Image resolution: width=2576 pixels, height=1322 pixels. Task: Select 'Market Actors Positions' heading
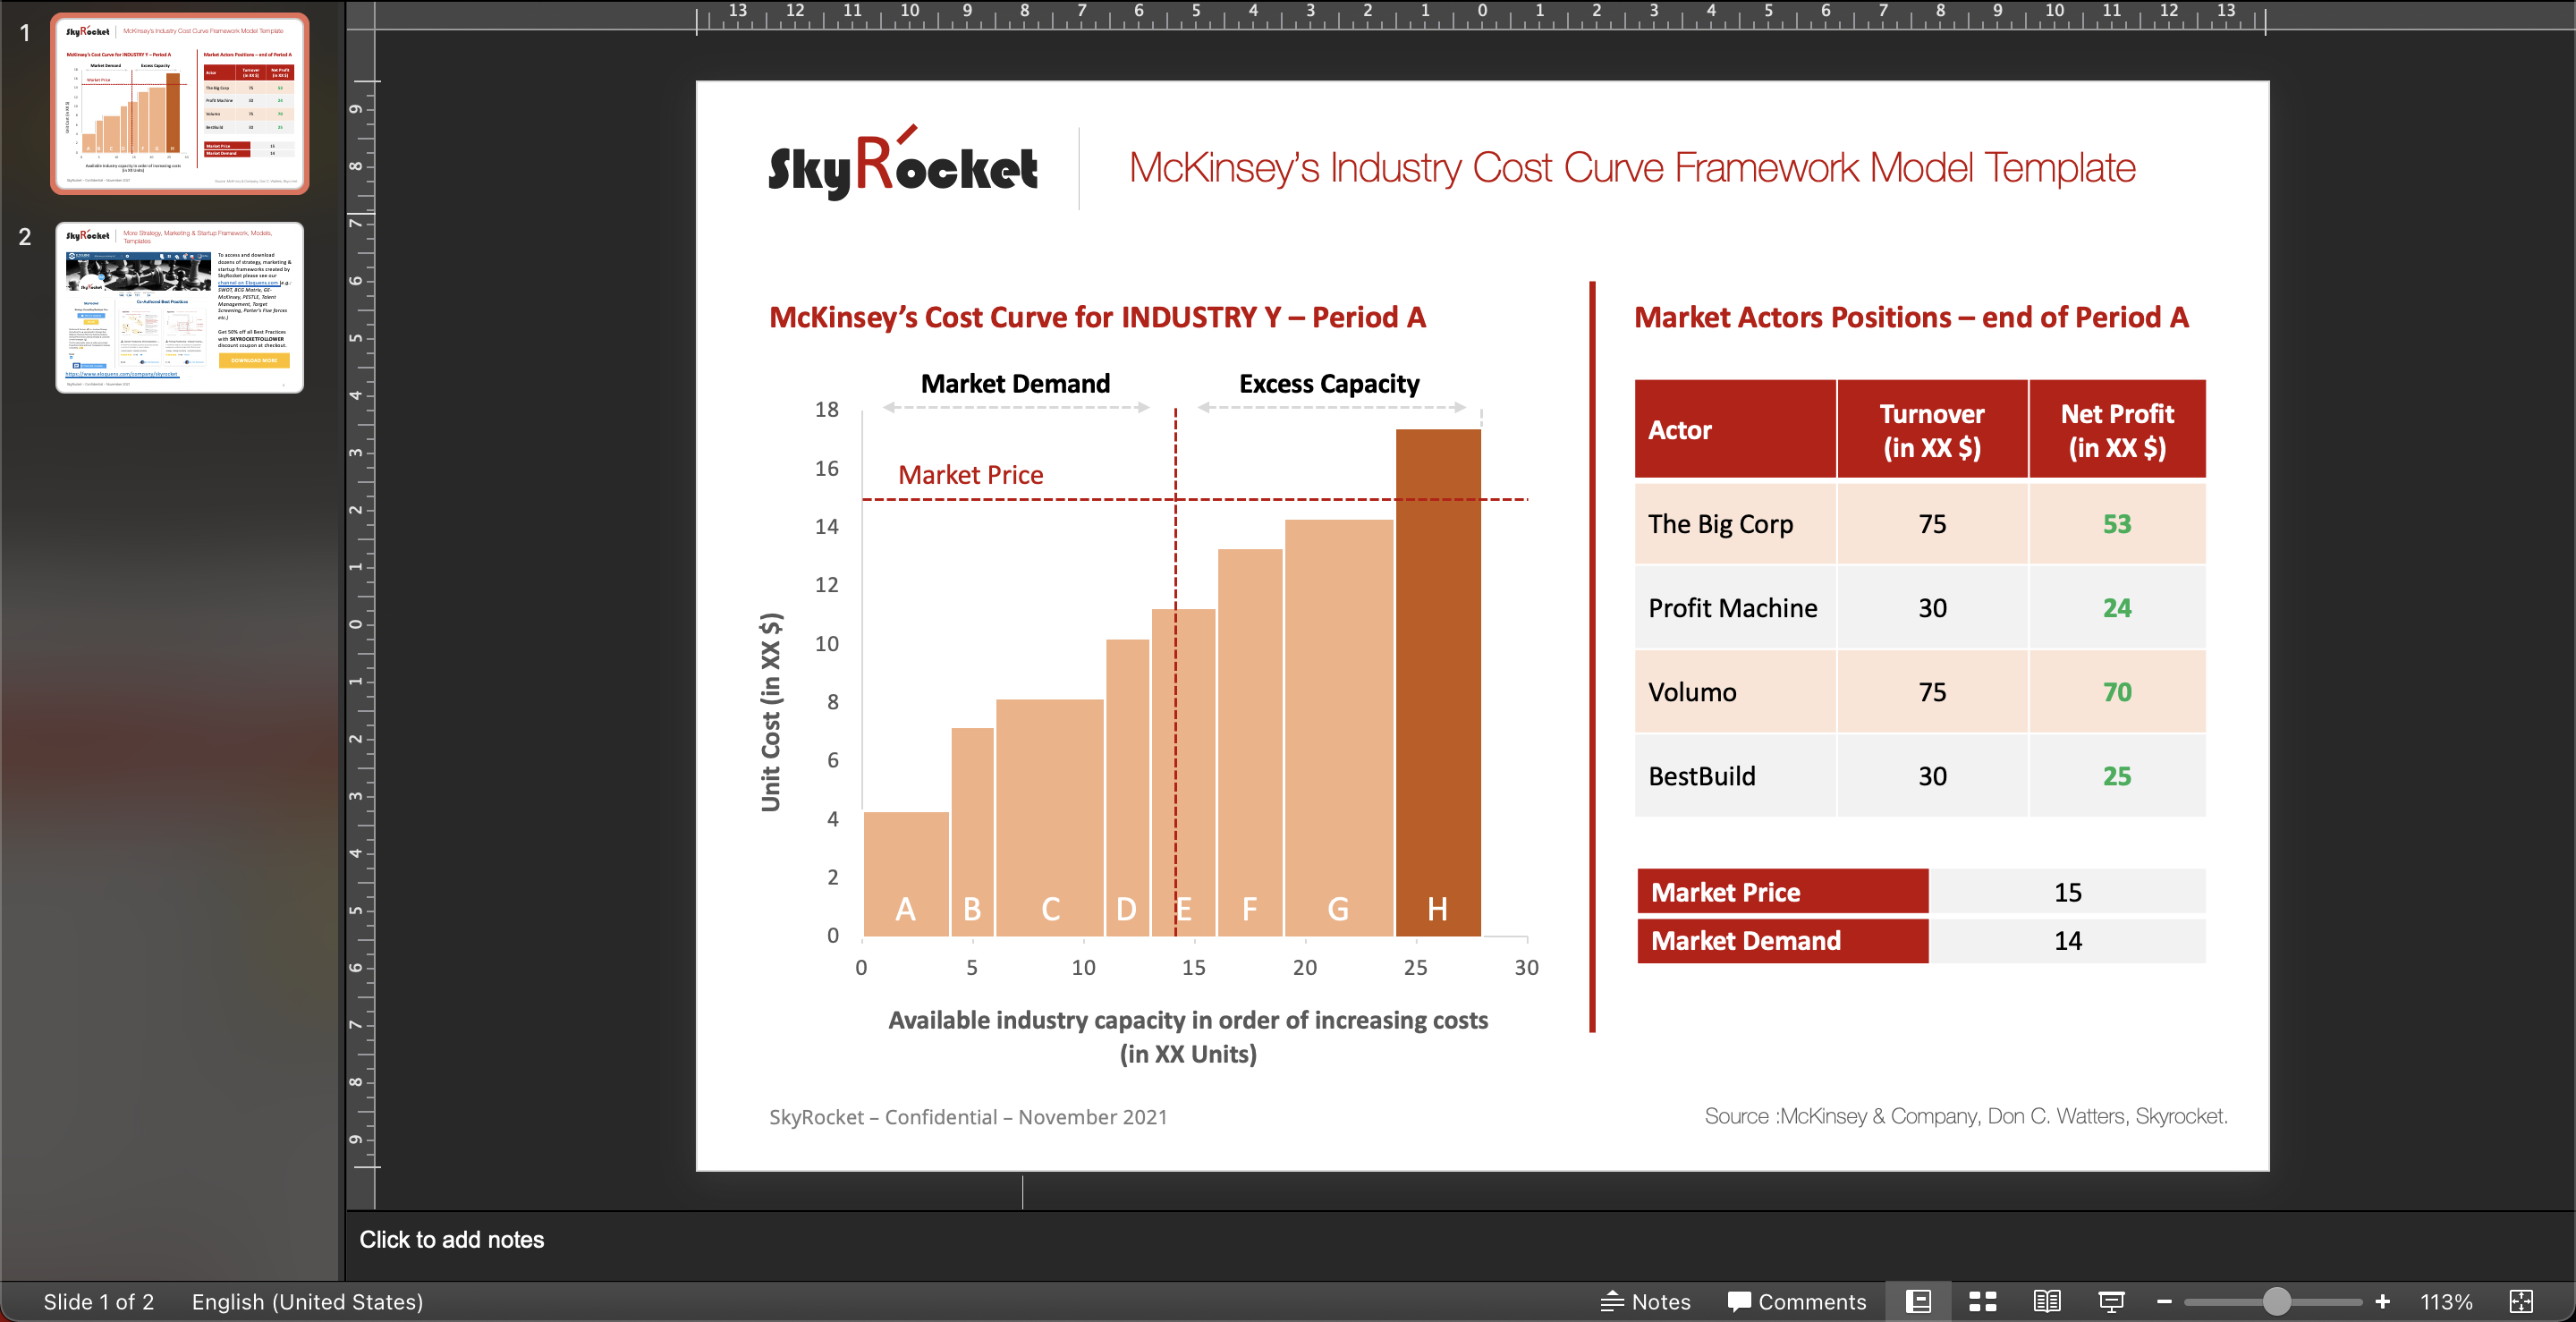click(x=1911, y=317)
